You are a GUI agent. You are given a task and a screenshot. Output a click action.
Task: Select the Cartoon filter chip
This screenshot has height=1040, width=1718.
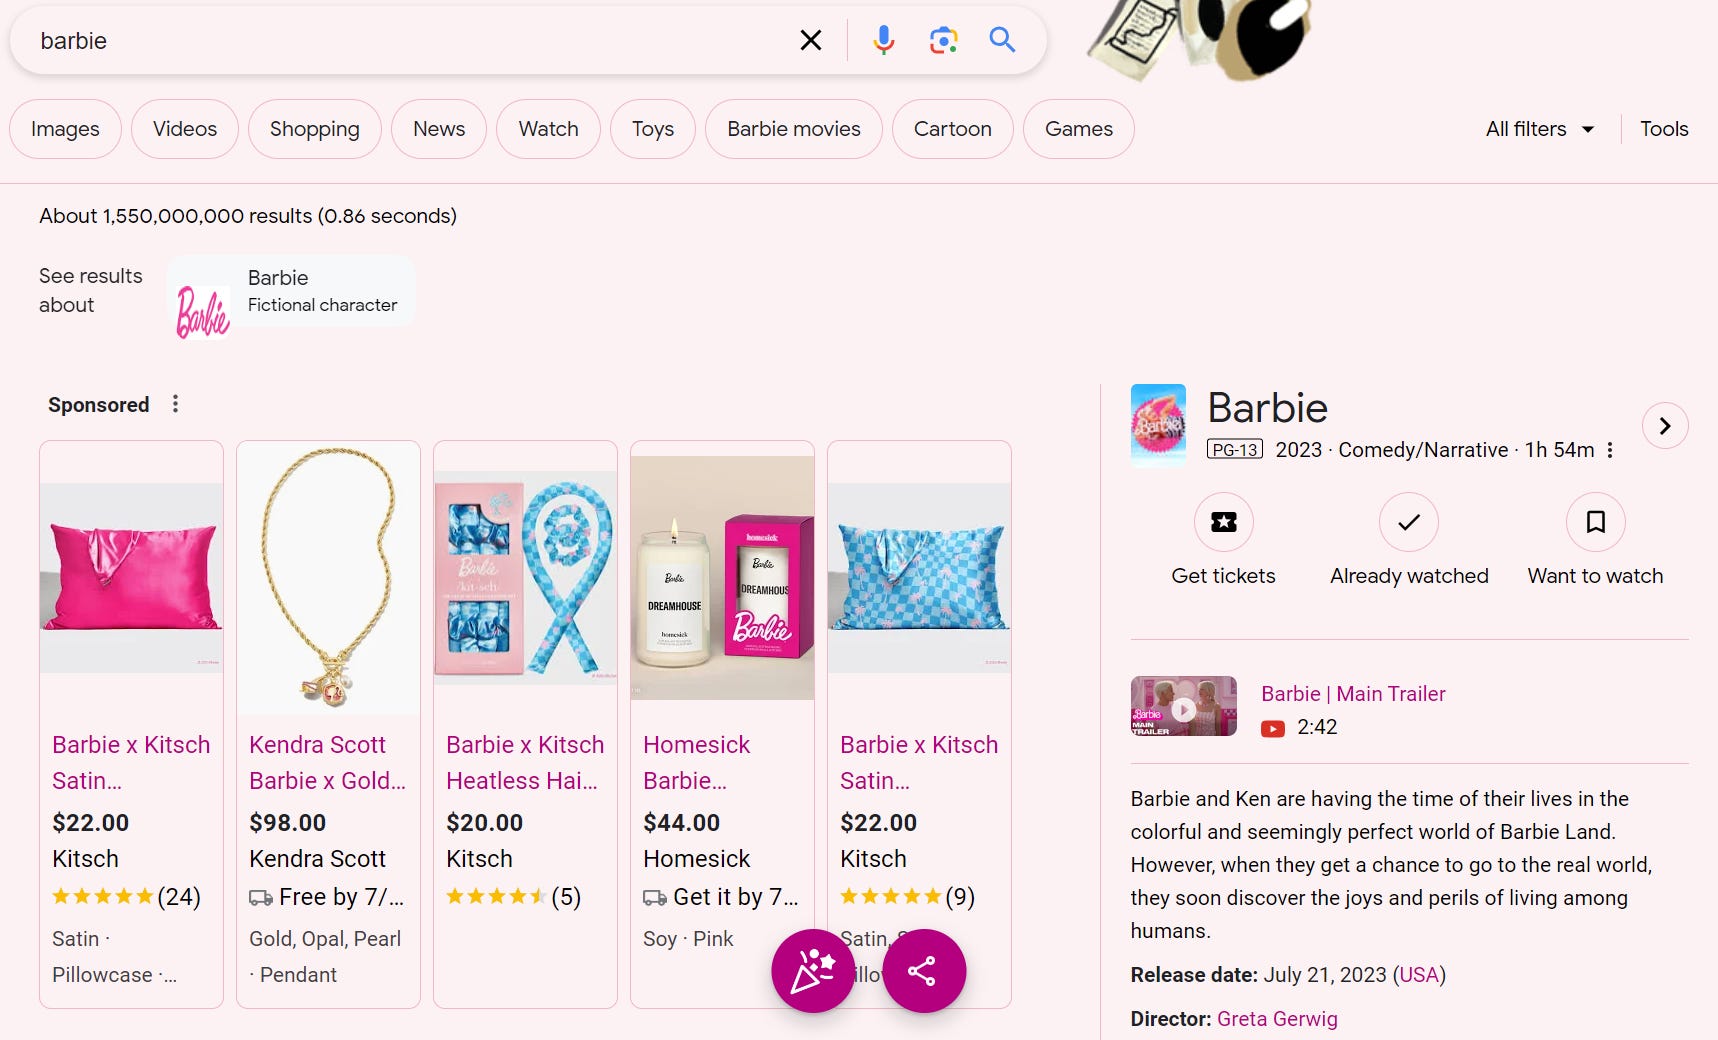[x=953, y=129]
